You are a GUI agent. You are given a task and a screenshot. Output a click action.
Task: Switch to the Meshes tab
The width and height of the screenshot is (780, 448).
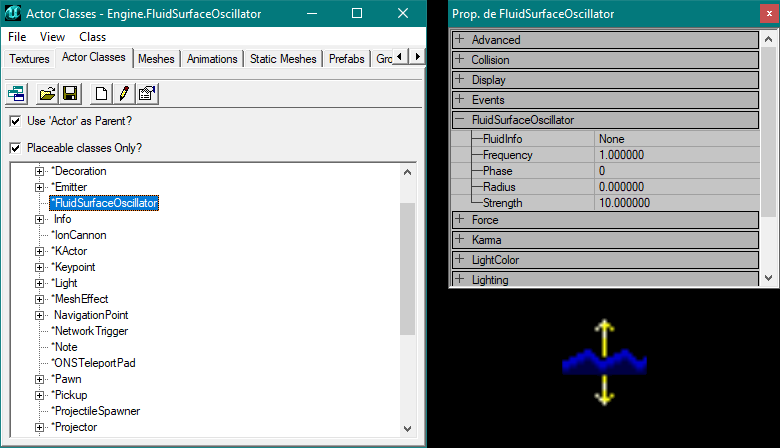coord(156,59)
